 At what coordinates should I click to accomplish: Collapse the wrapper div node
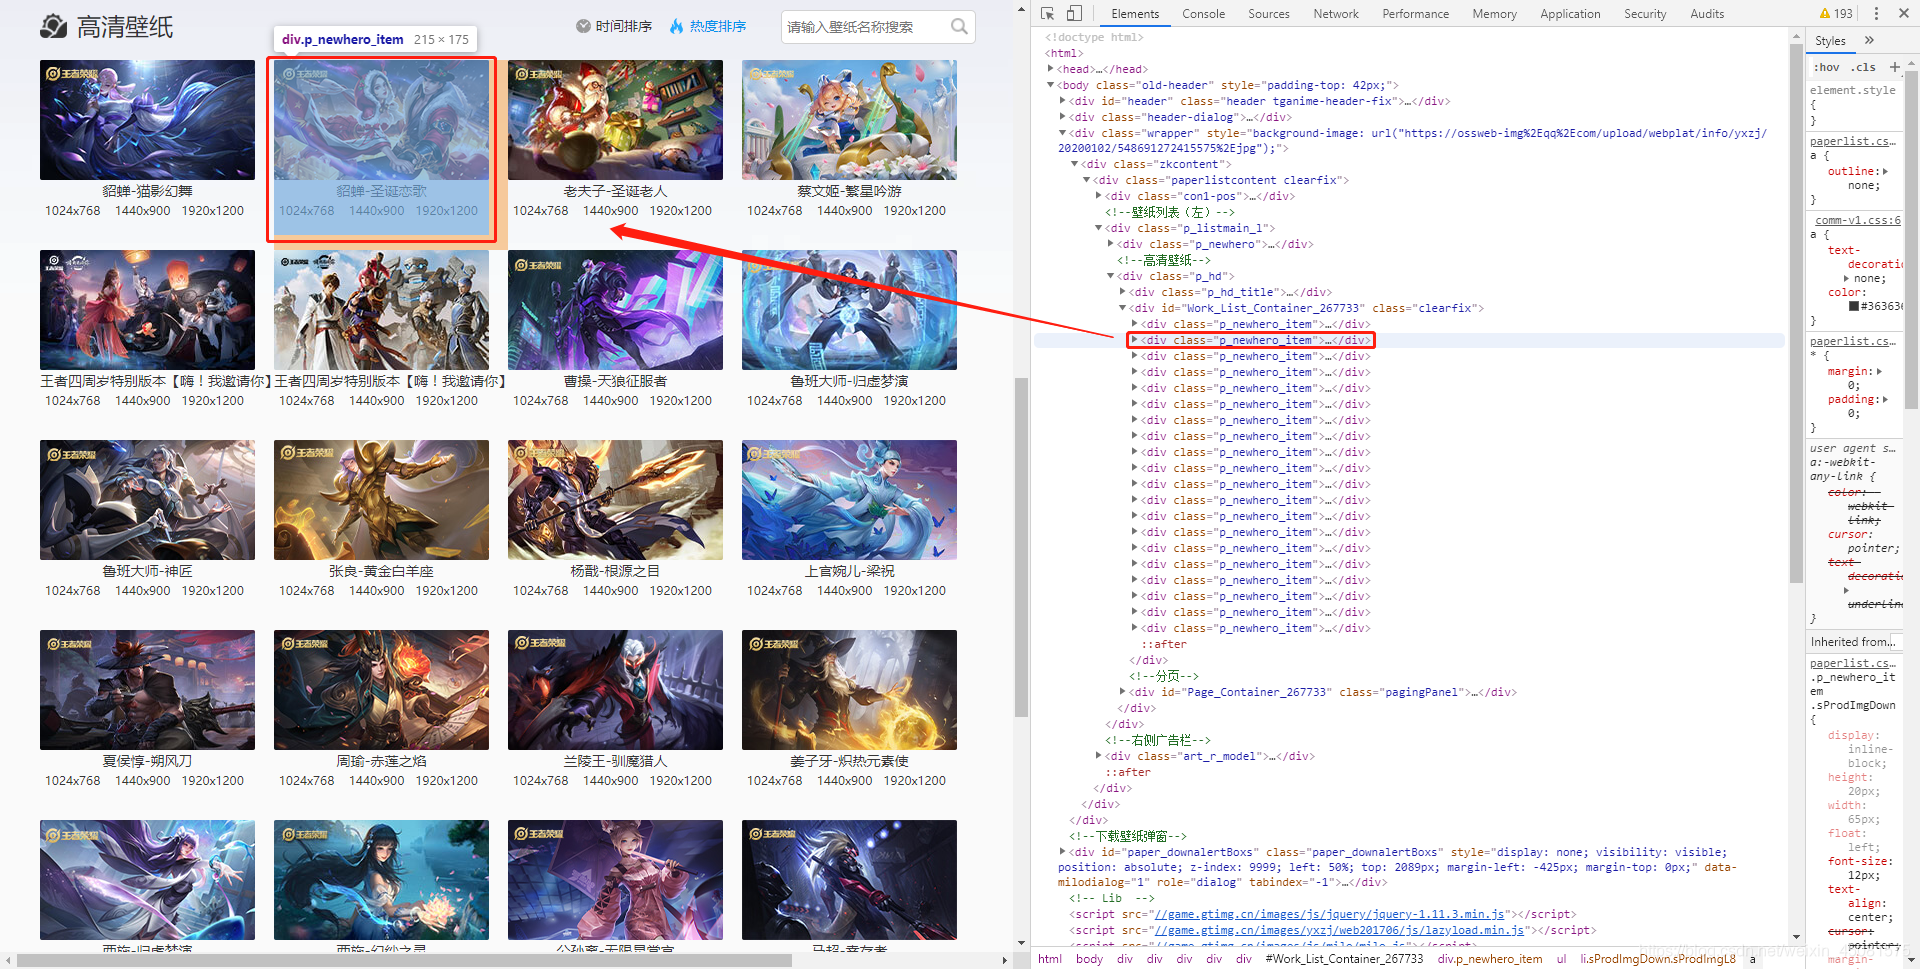tap(1062, 133)
